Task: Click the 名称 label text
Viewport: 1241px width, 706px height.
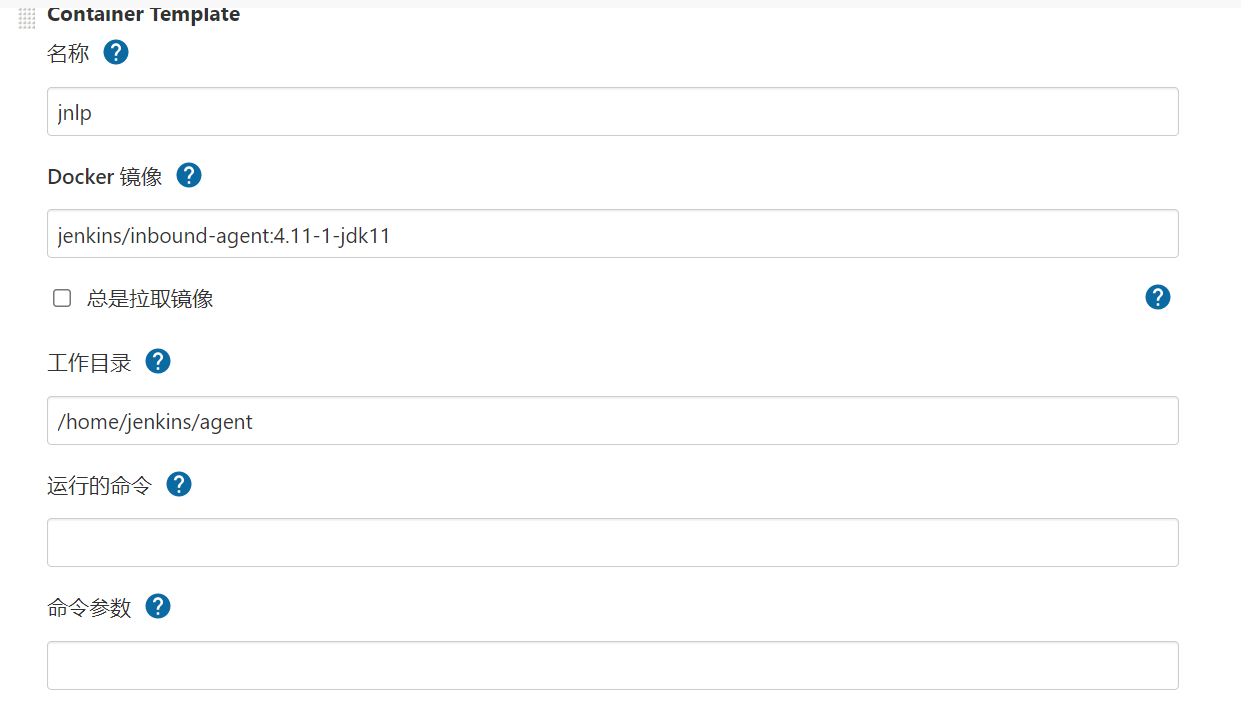Action: click(x=68, y=54)
